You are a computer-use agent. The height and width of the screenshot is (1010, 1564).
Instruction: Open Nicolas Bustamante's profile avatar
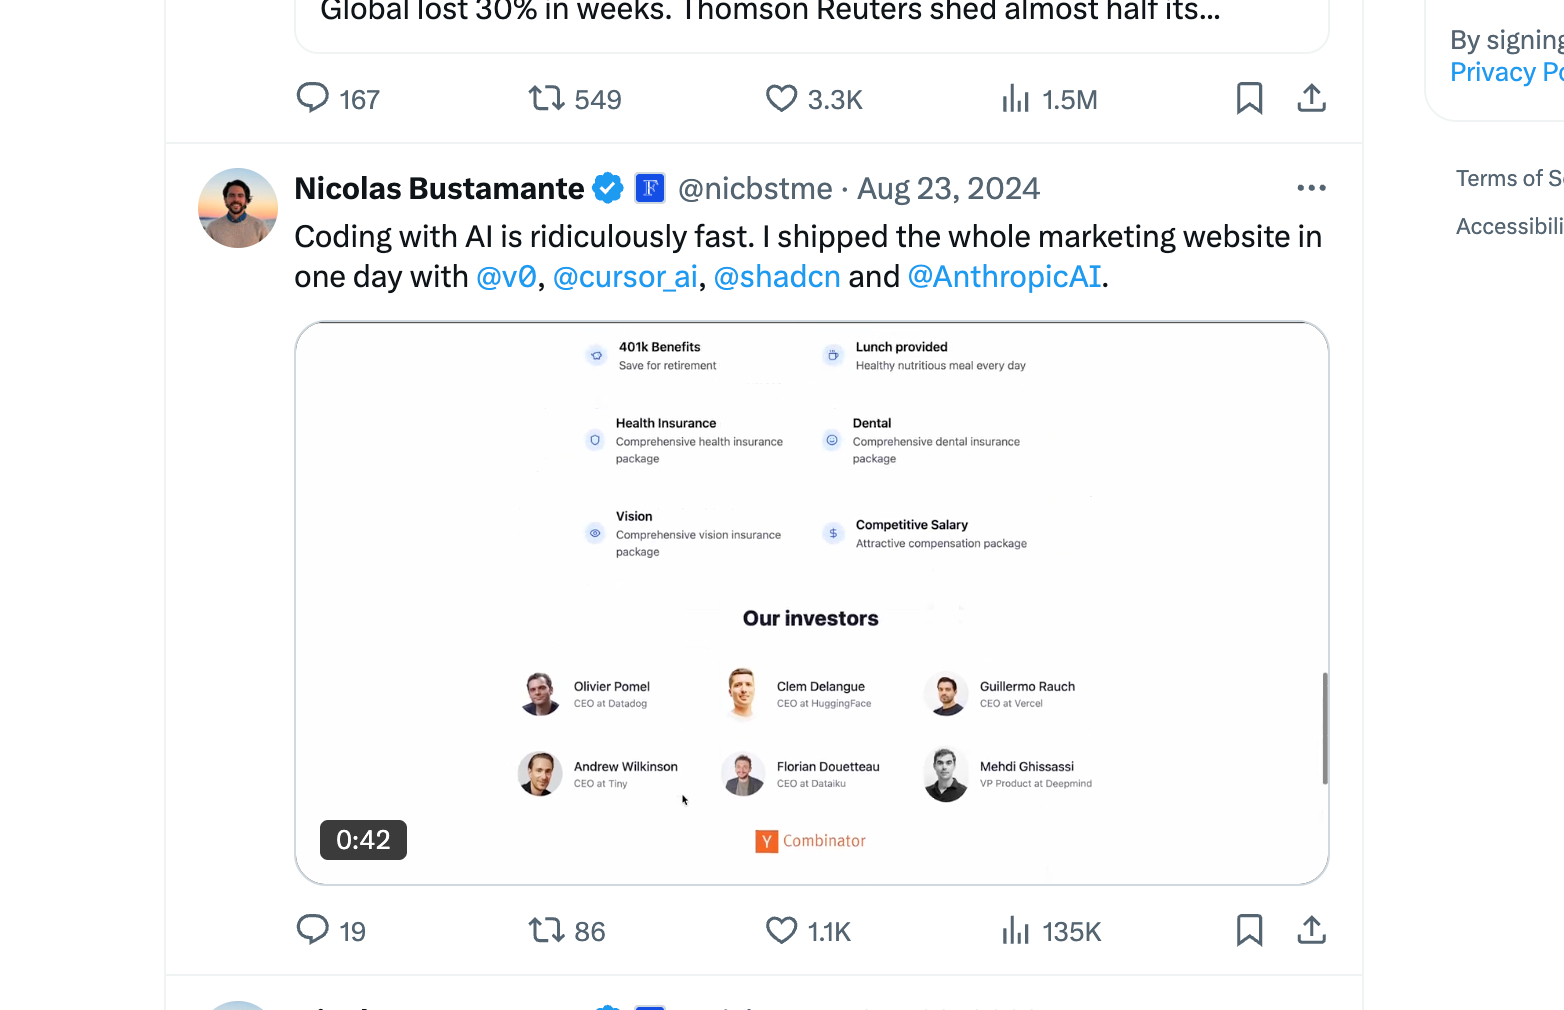(238, 208)
